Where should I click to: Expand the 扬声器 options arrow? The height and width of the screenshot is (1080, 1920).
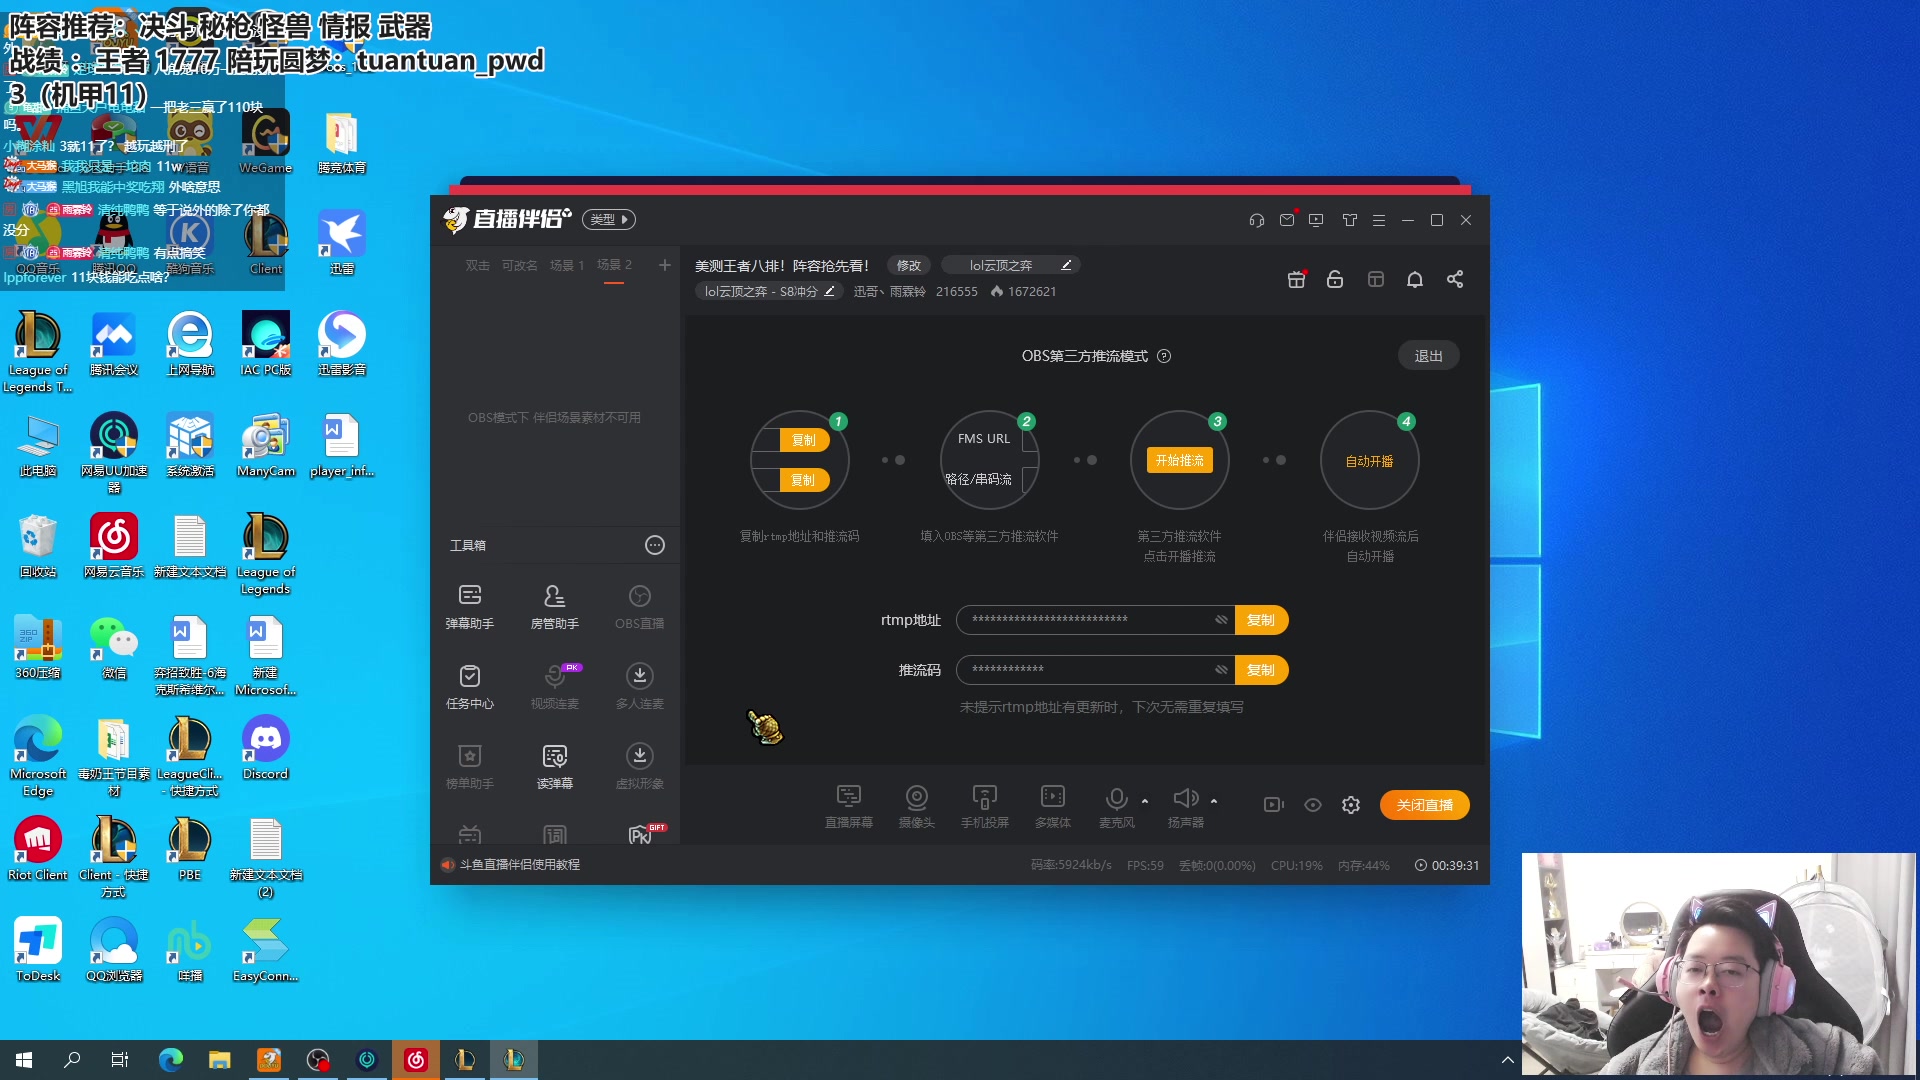[1214, 801]
